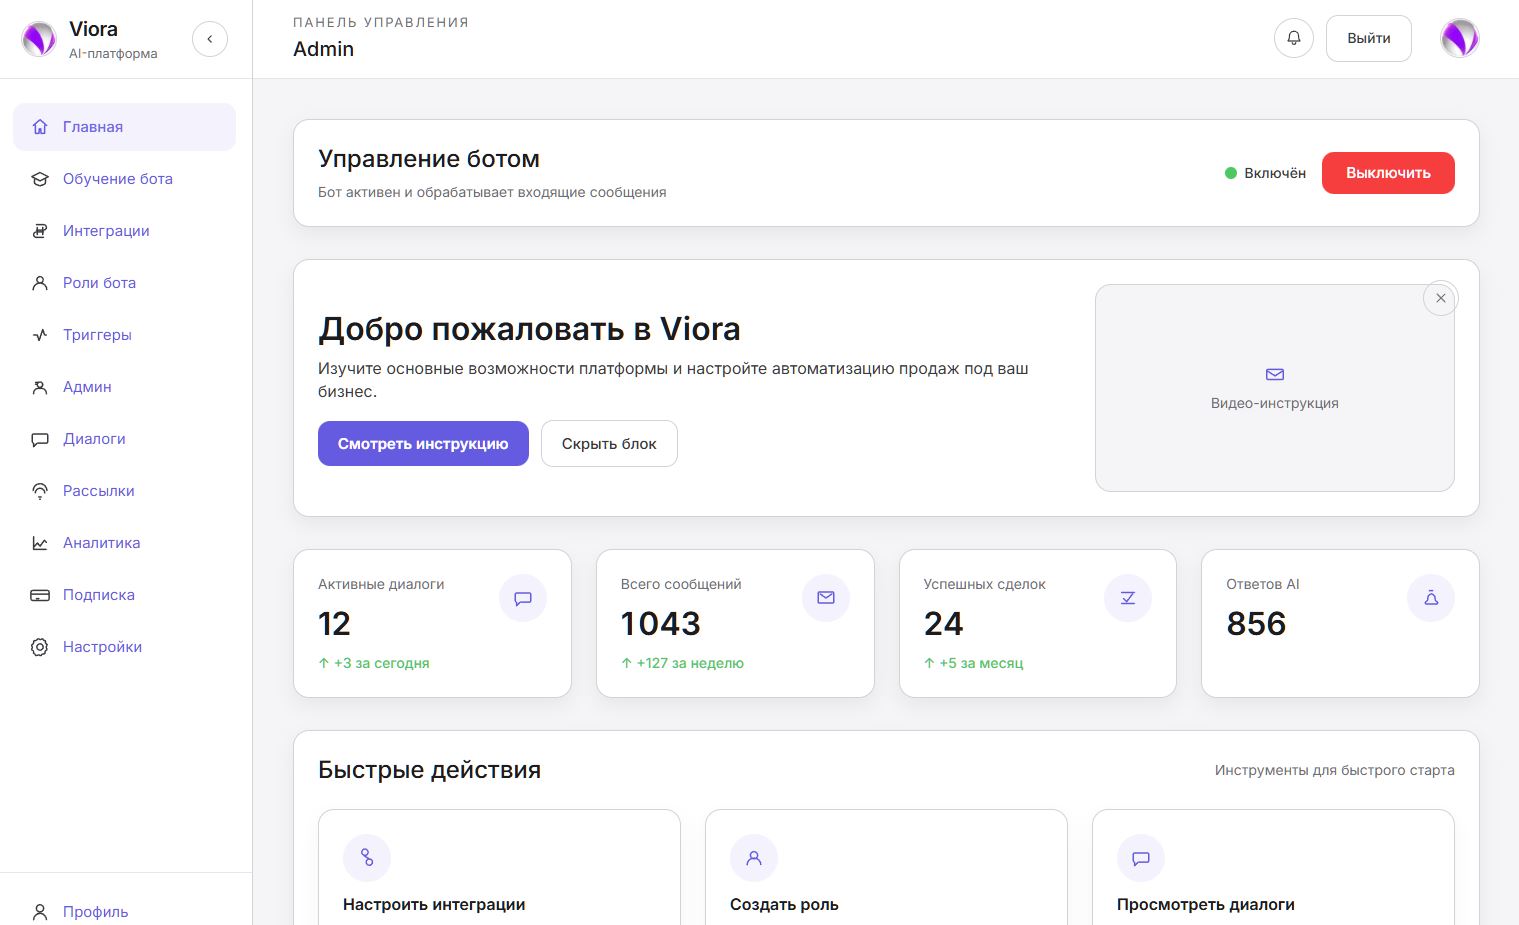Open the Настройки section

pyautogui.click(x=102, y=647)
